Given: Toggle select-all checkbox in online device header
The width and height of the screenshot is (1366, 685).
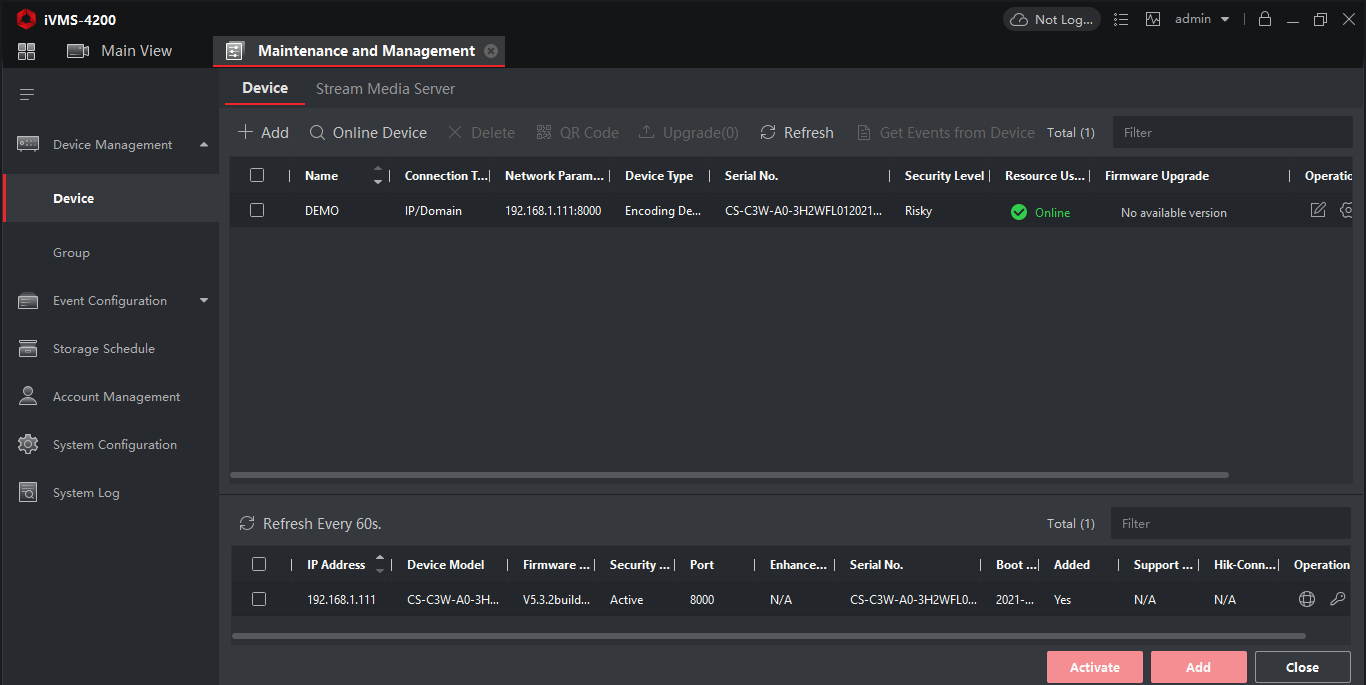Looking at the screenshot, I should [x=259, y=564].
